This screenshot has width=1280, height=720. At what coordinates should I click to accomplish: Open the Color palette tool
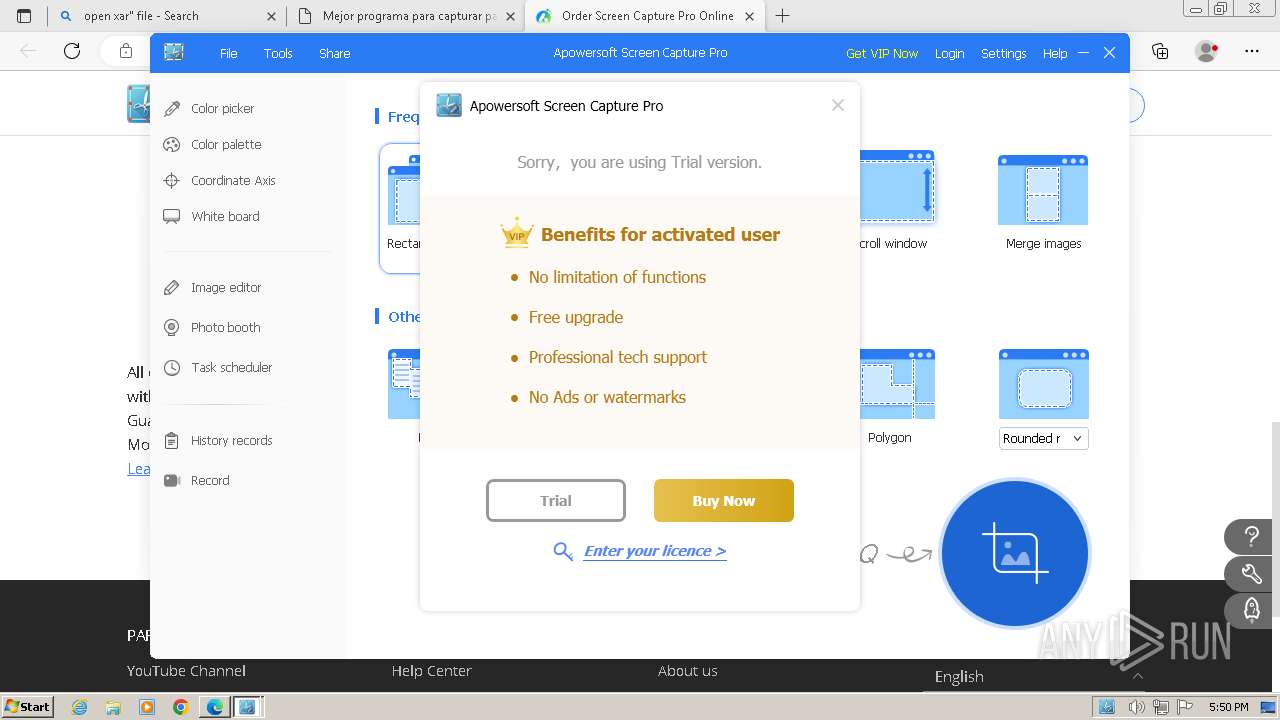point(212,144)
